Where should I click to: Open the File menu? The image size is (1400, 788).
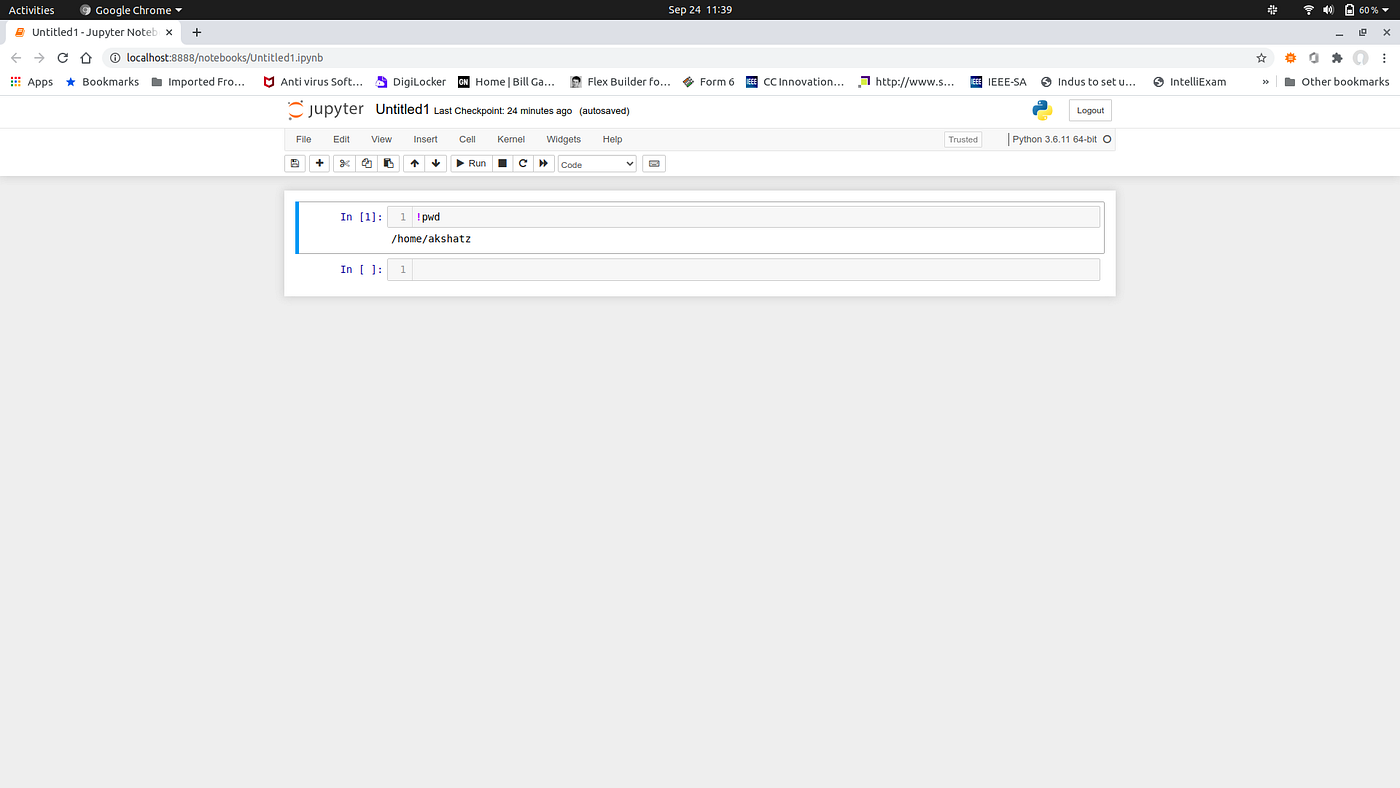(x=303, y=139)
